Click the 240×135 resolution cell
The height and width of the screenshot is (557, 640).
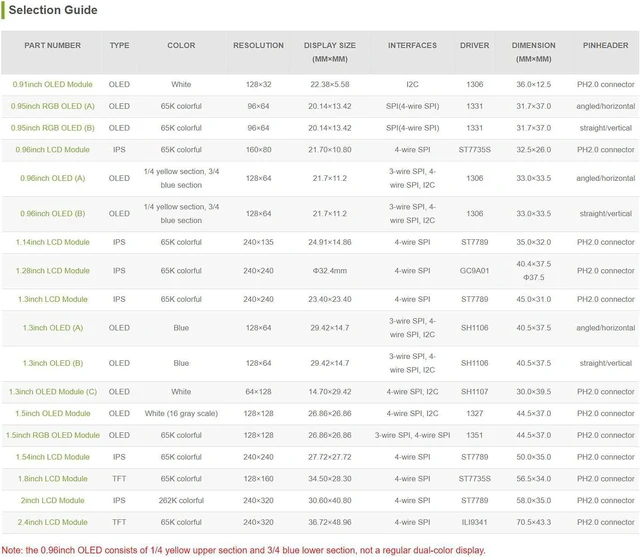(x=258, y=242)
